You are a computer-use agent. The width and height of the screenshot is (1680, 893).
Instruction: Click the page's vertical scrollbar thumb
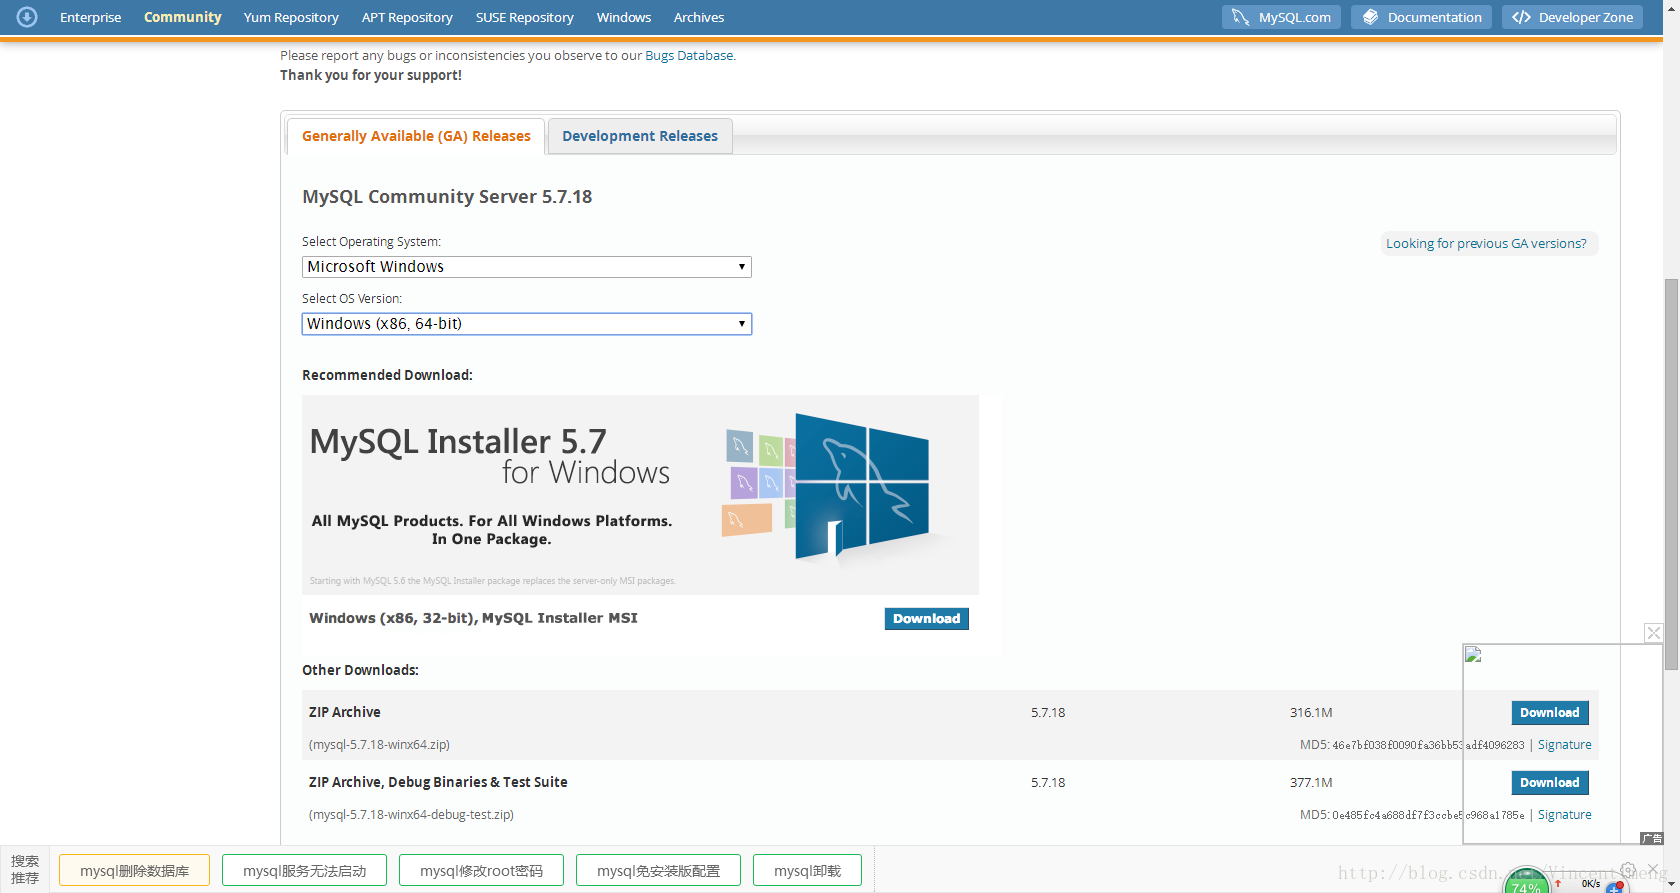pyautogui.click(x=1671, y=470)
